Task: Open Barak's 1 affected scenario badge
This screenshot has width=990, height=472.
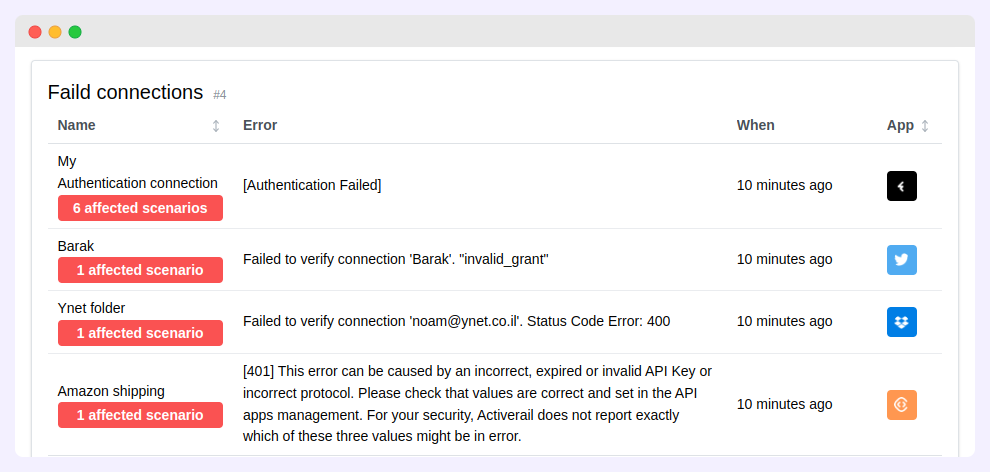Action: click(x=140, y=270)
